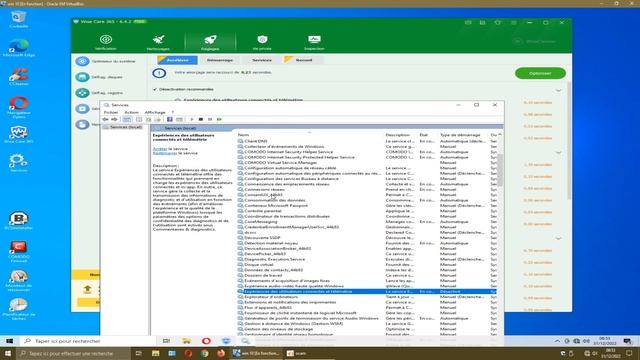Click the guest Taper ici pour rechercher field

click(x=87, y=341)
